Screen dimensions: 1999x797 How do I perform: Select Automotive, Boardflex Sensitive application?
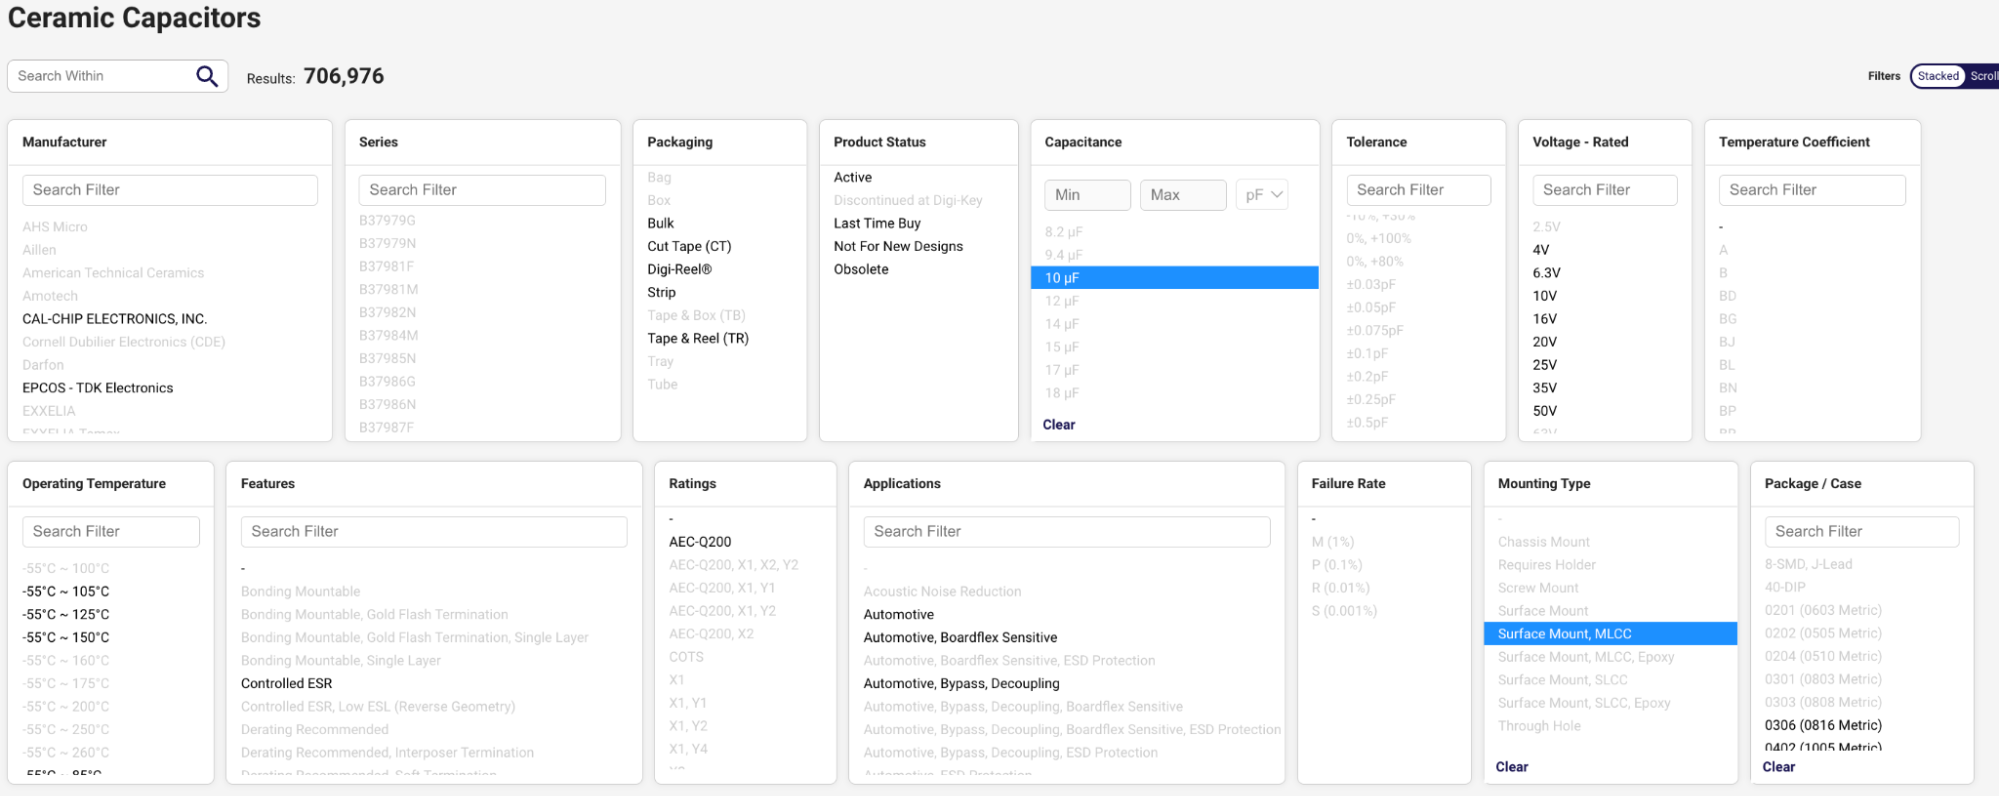click(x=960, y=638)
